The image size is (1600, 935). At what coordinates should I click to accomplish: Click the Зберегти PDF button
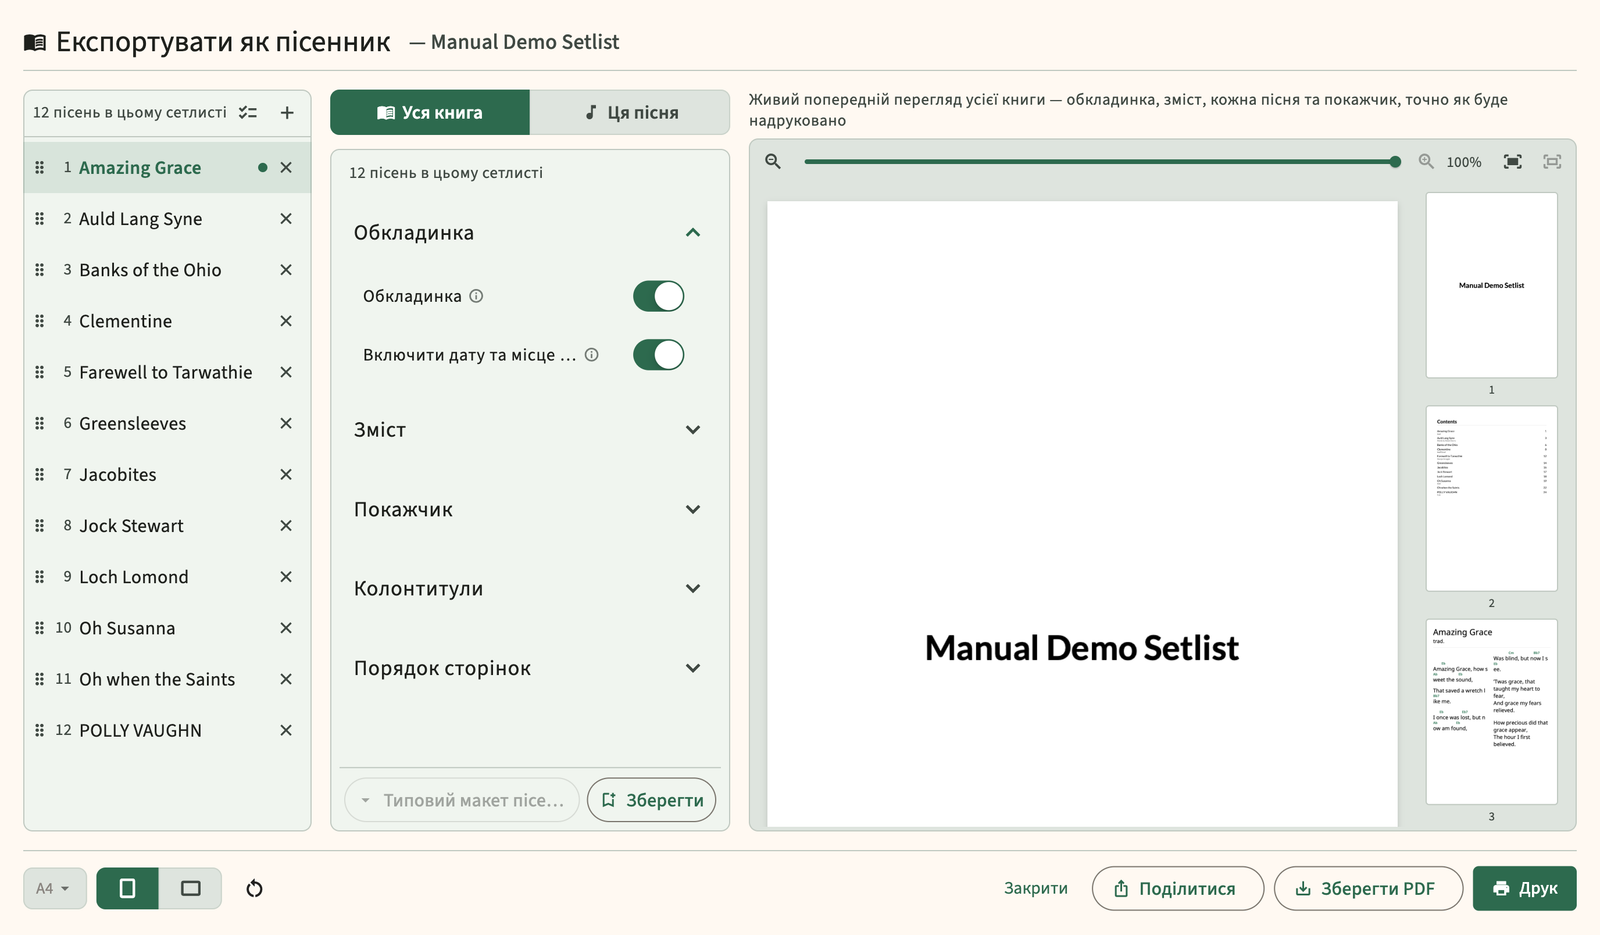pyautogui.click(x=1368, y=889)
